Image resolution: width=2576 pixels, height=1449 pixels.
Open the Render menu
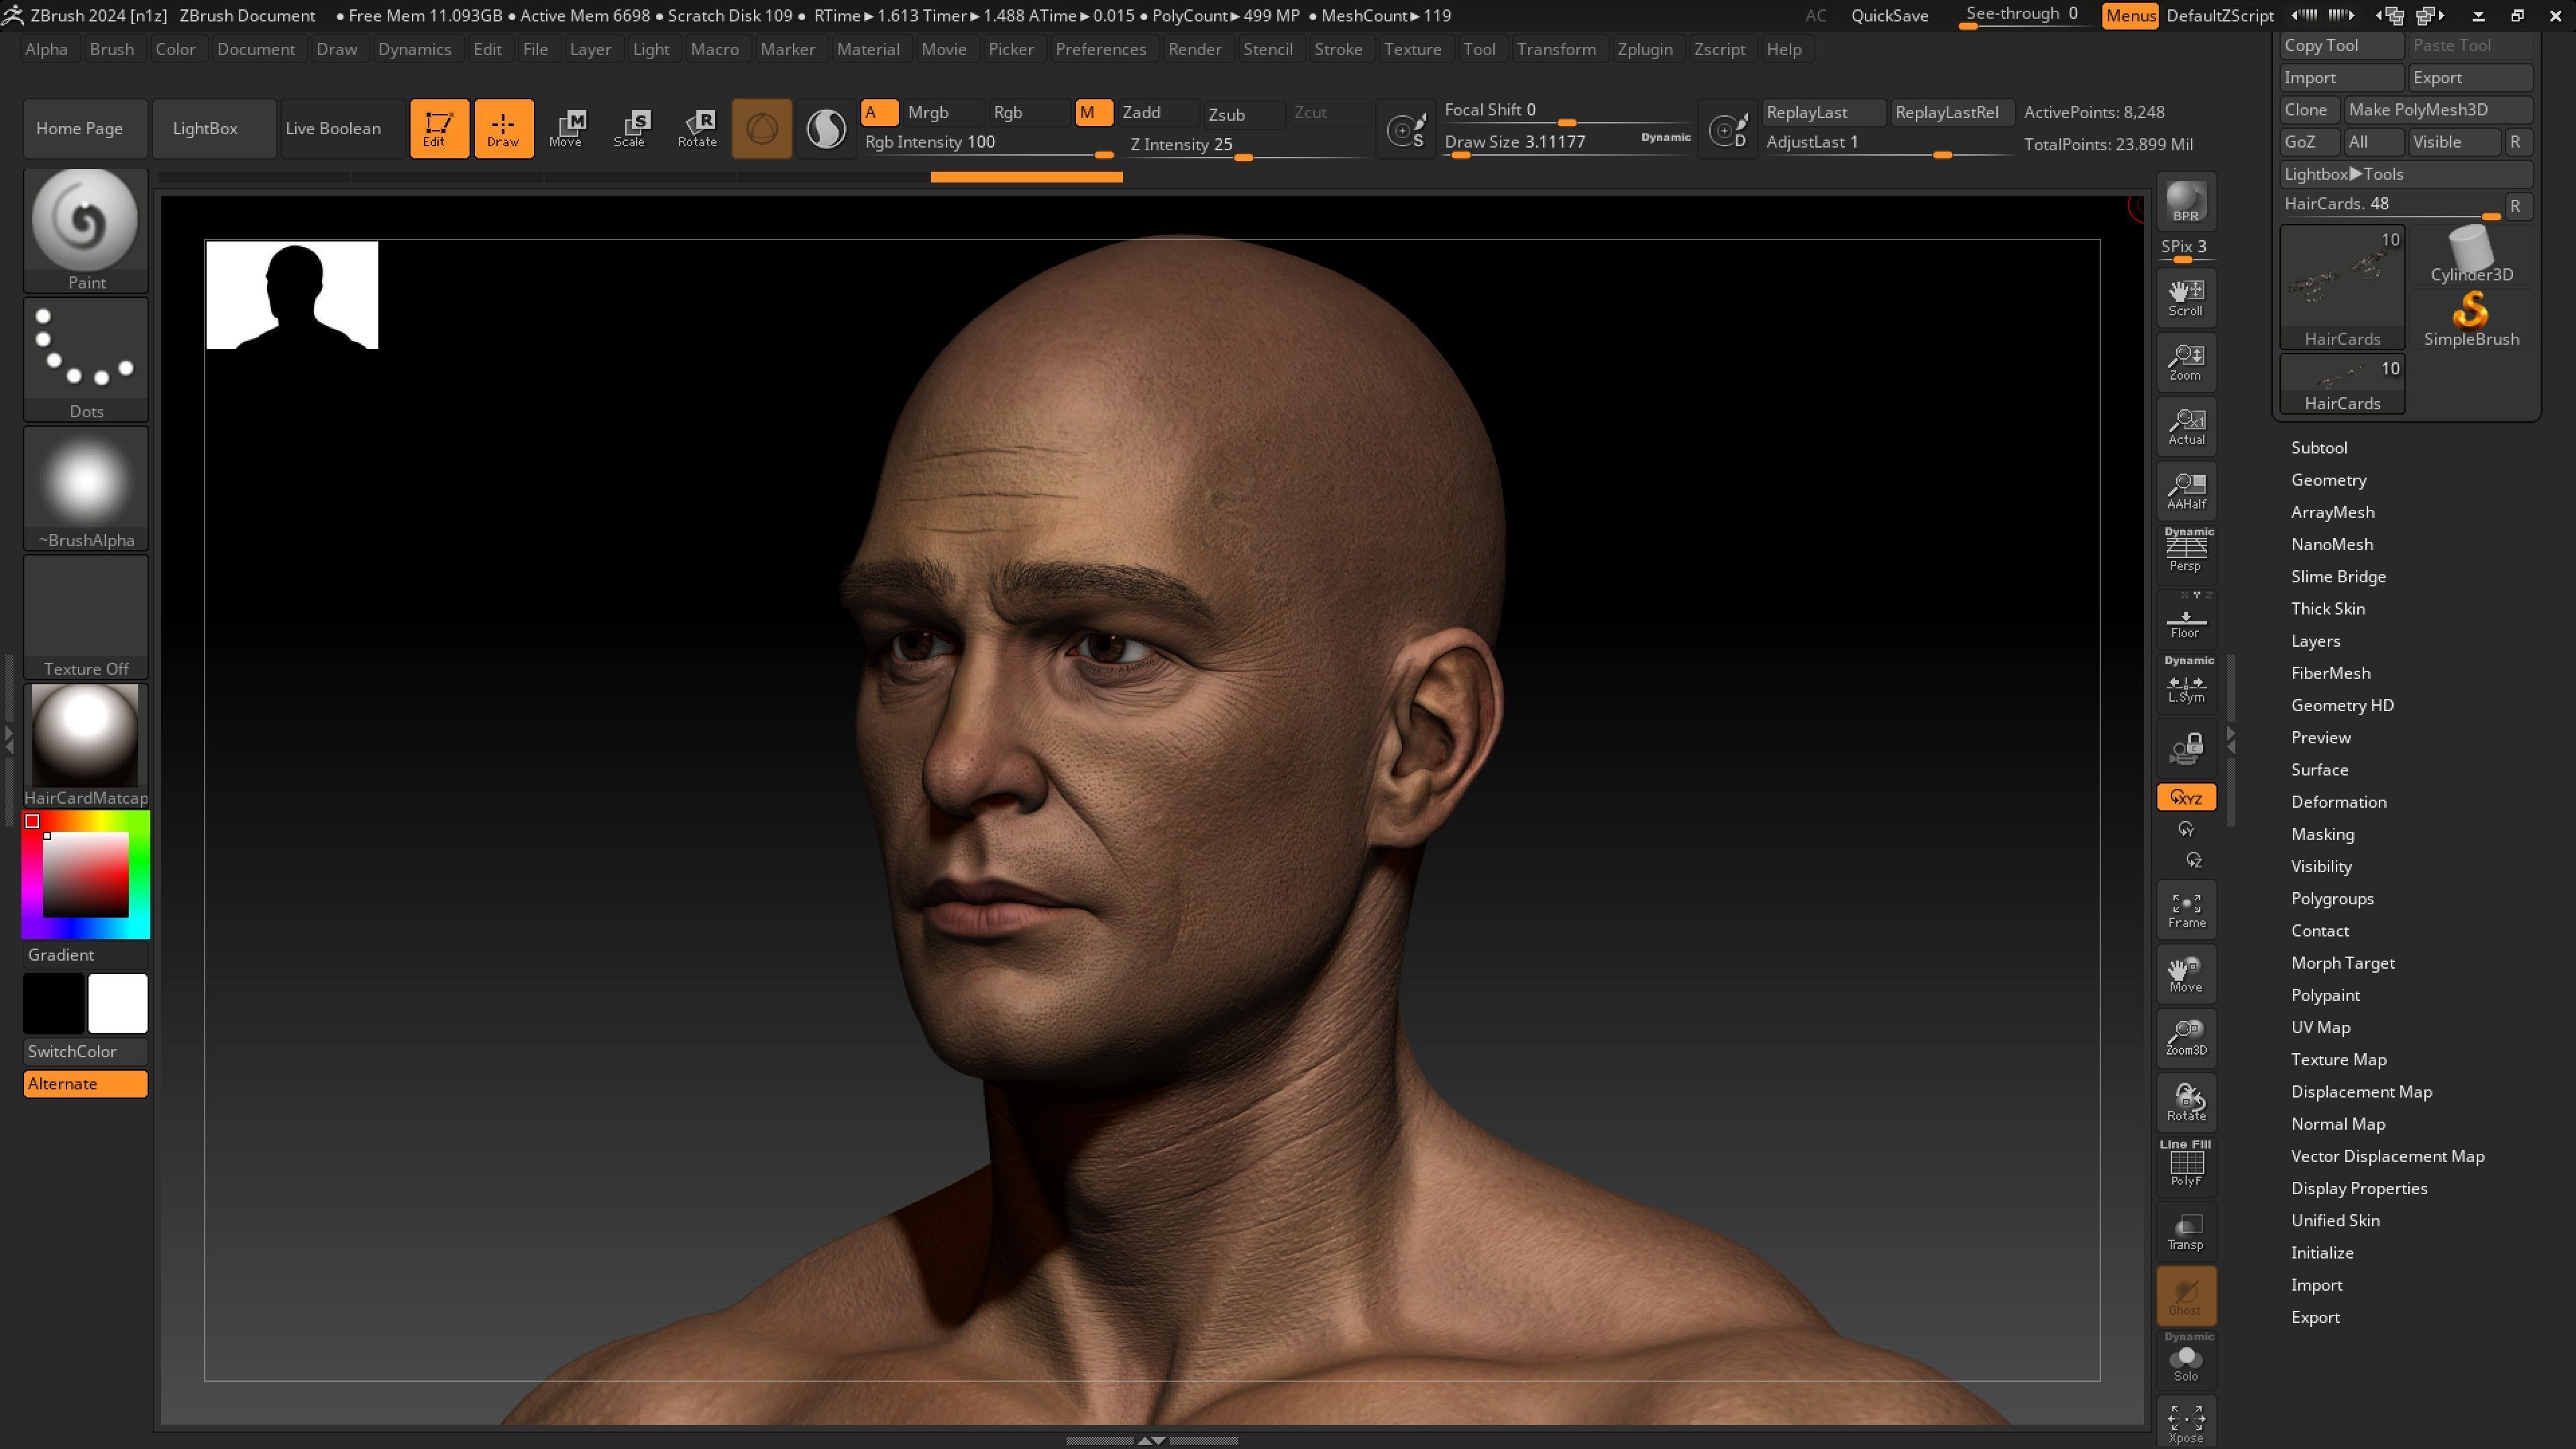[x=1194, y=49]
